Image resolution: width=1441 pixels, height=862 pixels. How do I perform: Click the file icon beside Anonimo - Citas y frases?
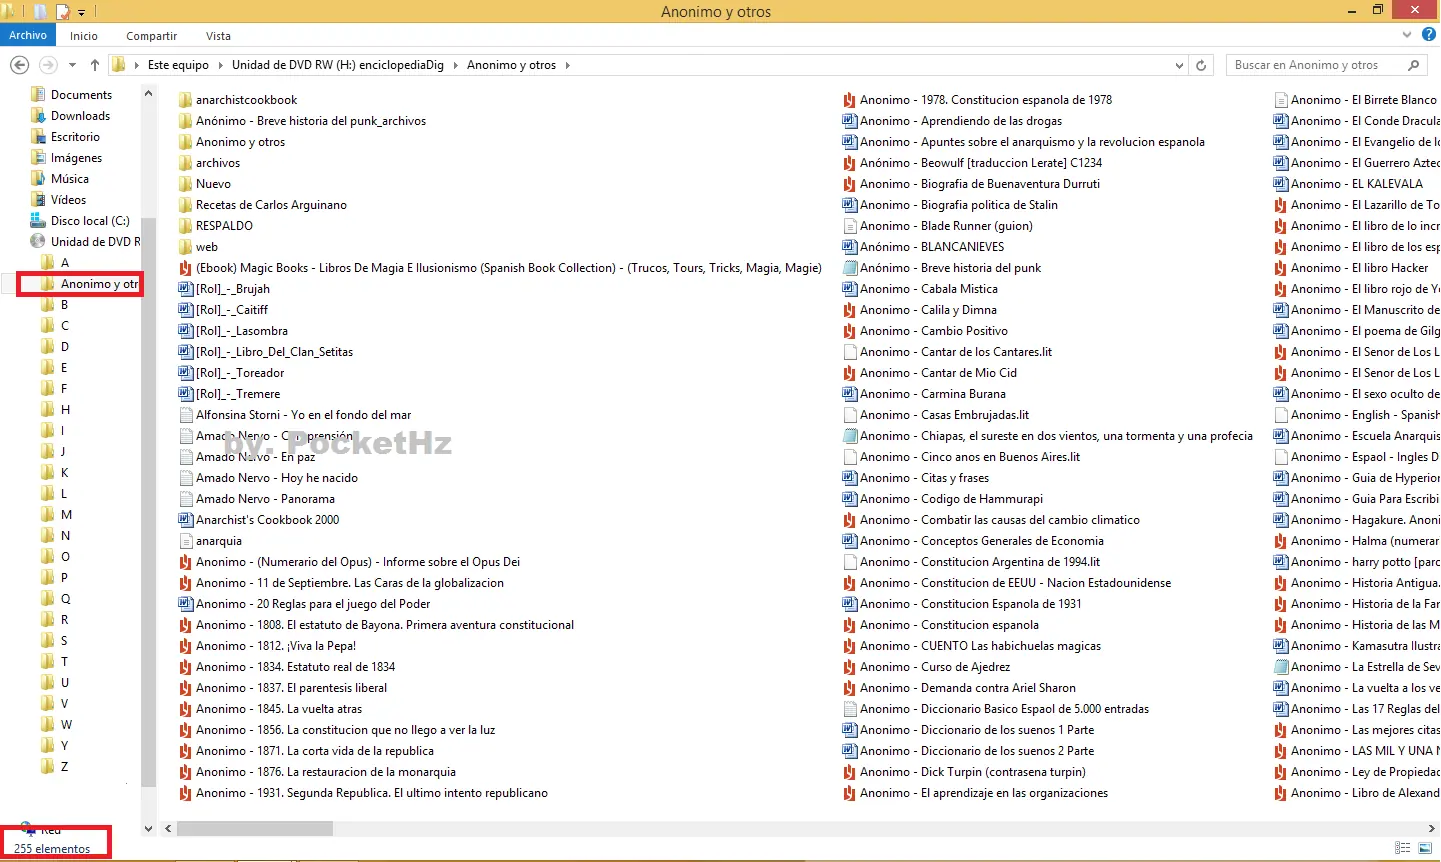pos(849,478)
